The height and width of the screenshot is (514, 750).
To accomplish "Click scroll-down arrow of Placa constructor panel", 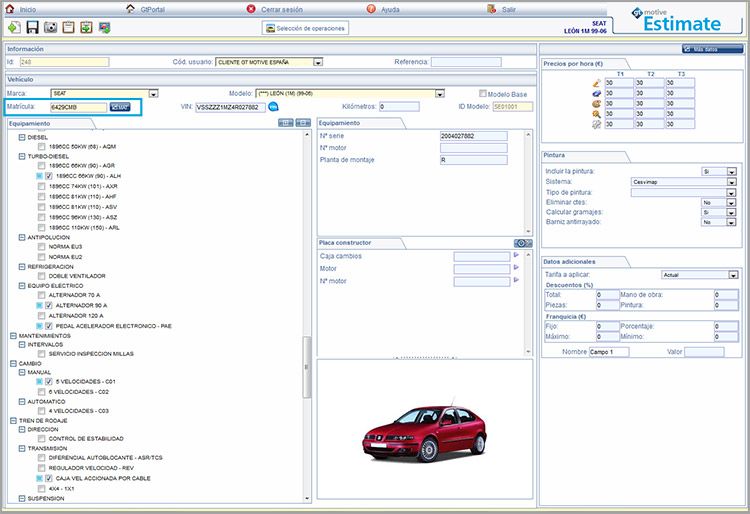I will 528,351.
